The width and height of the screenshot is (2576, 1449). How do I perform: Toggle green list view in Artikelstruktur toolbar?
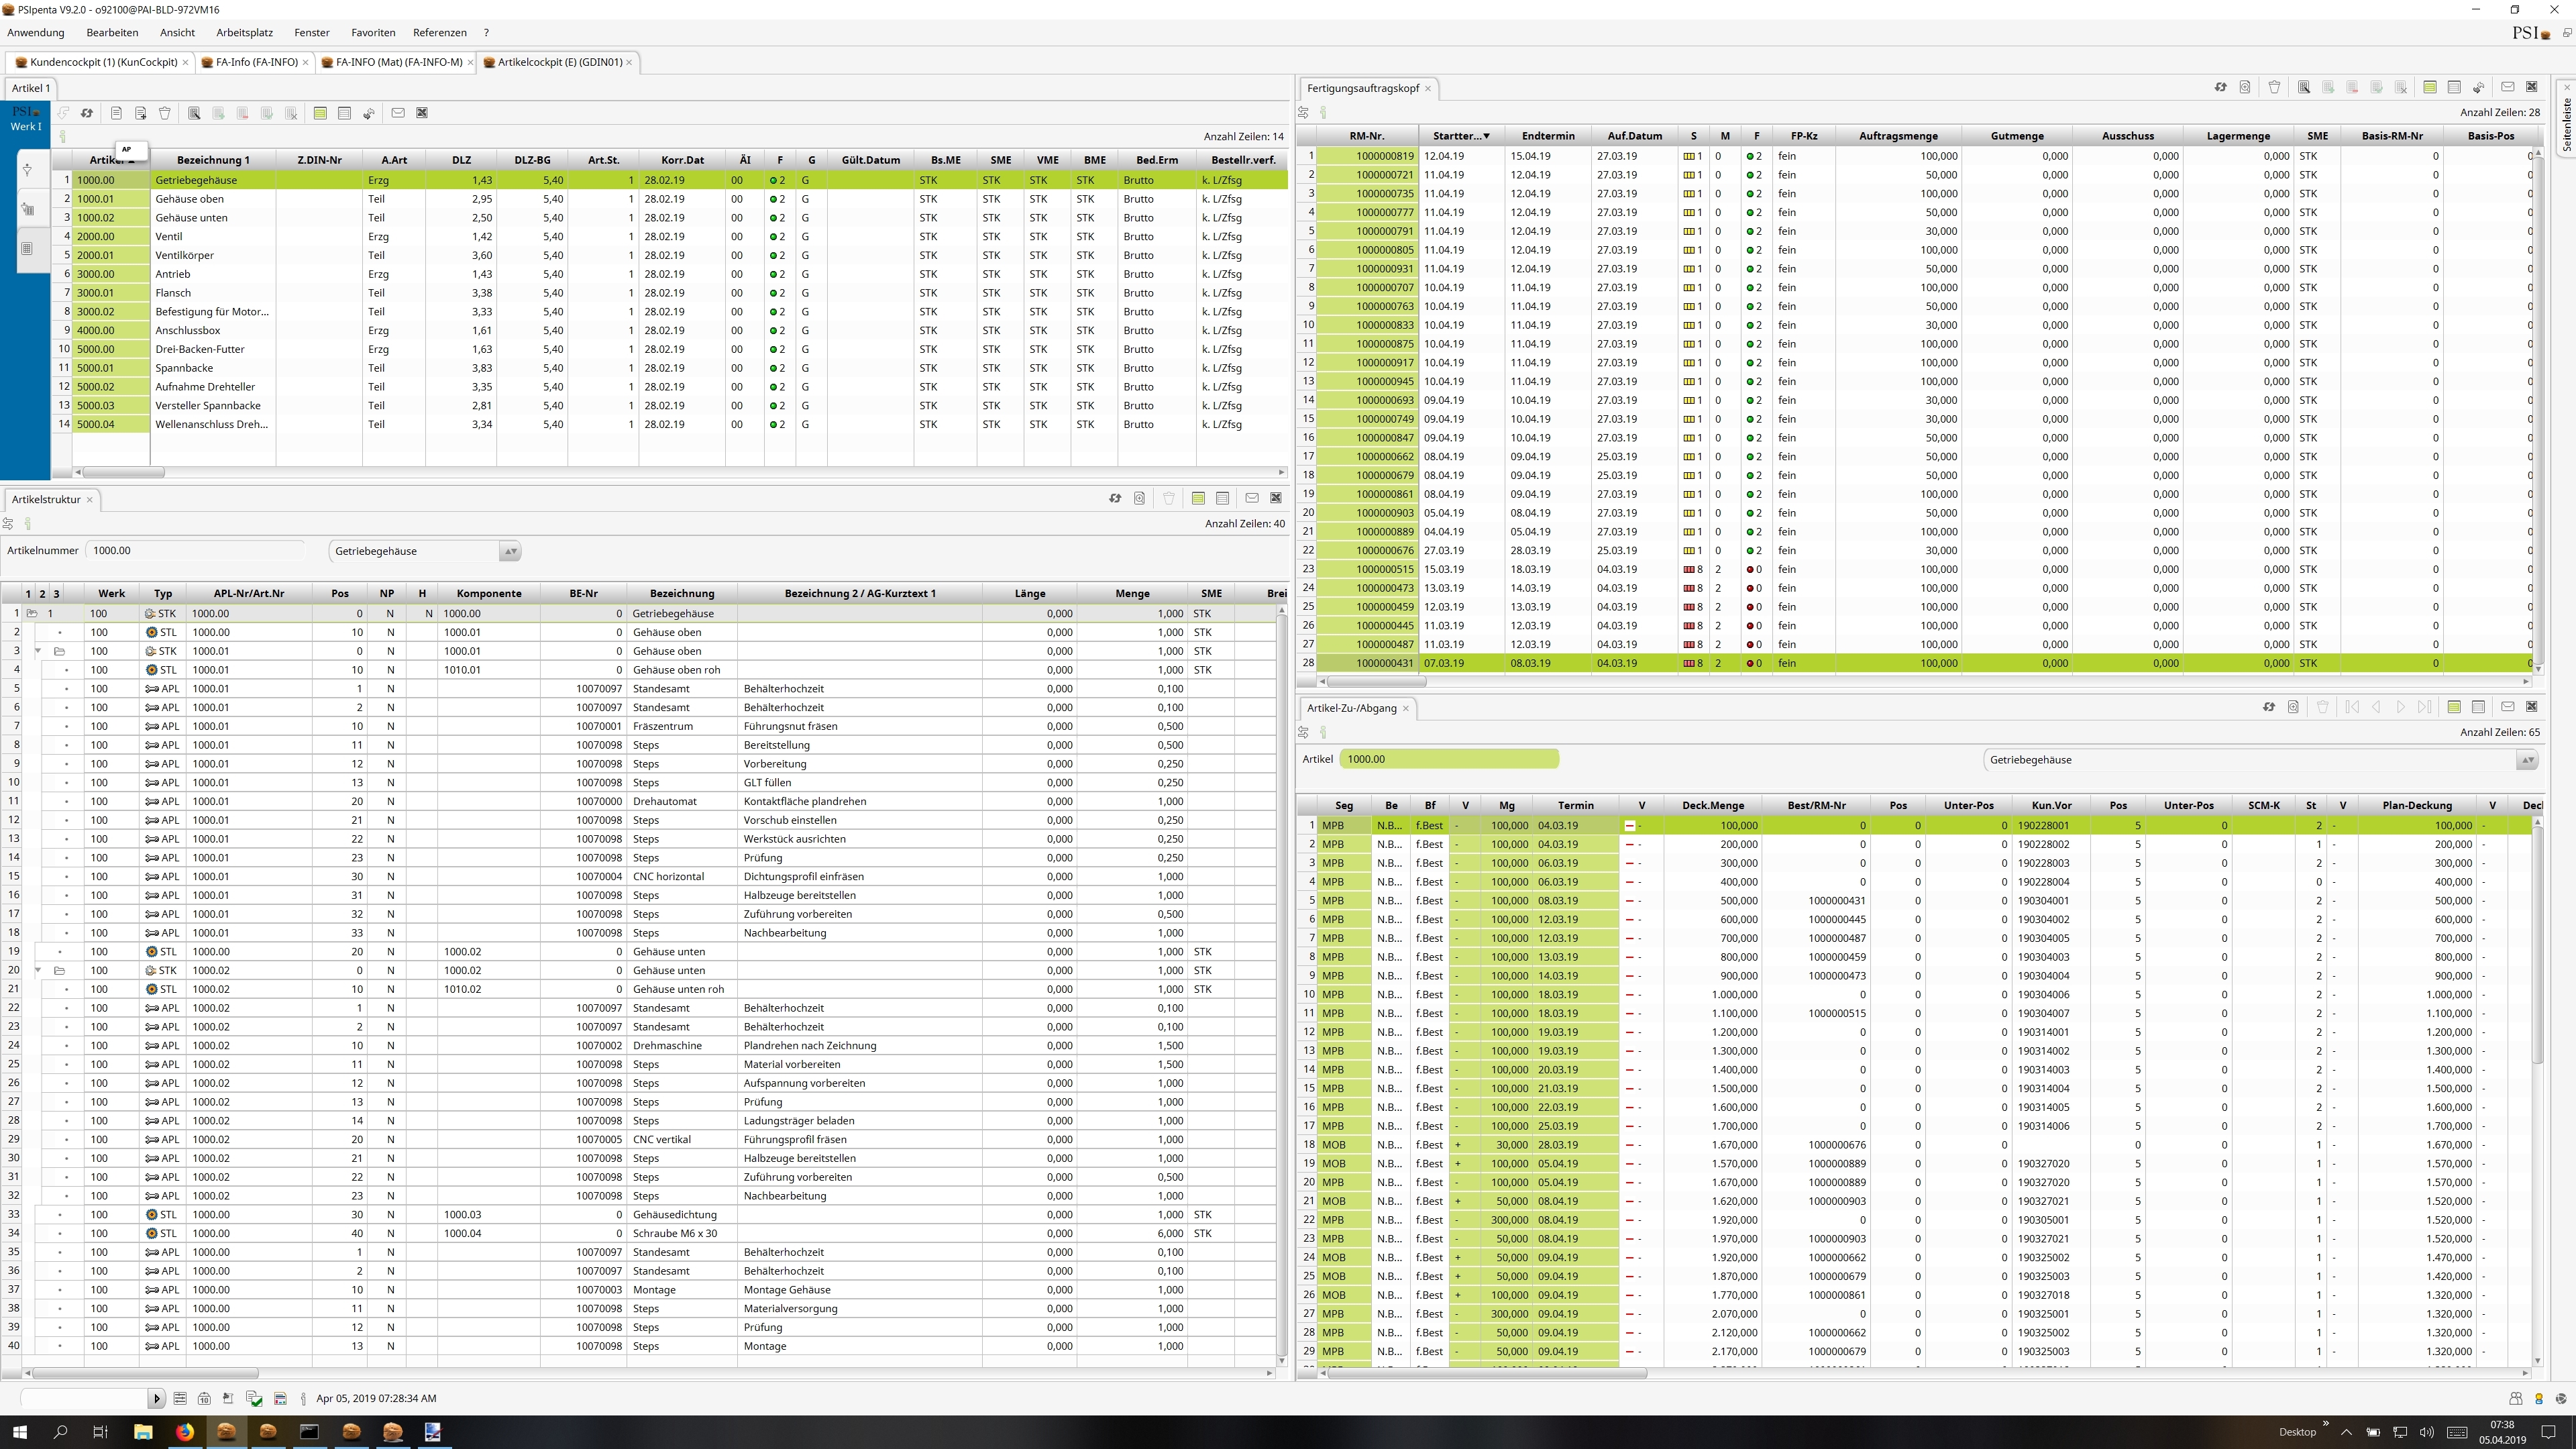click(1198, 498)
